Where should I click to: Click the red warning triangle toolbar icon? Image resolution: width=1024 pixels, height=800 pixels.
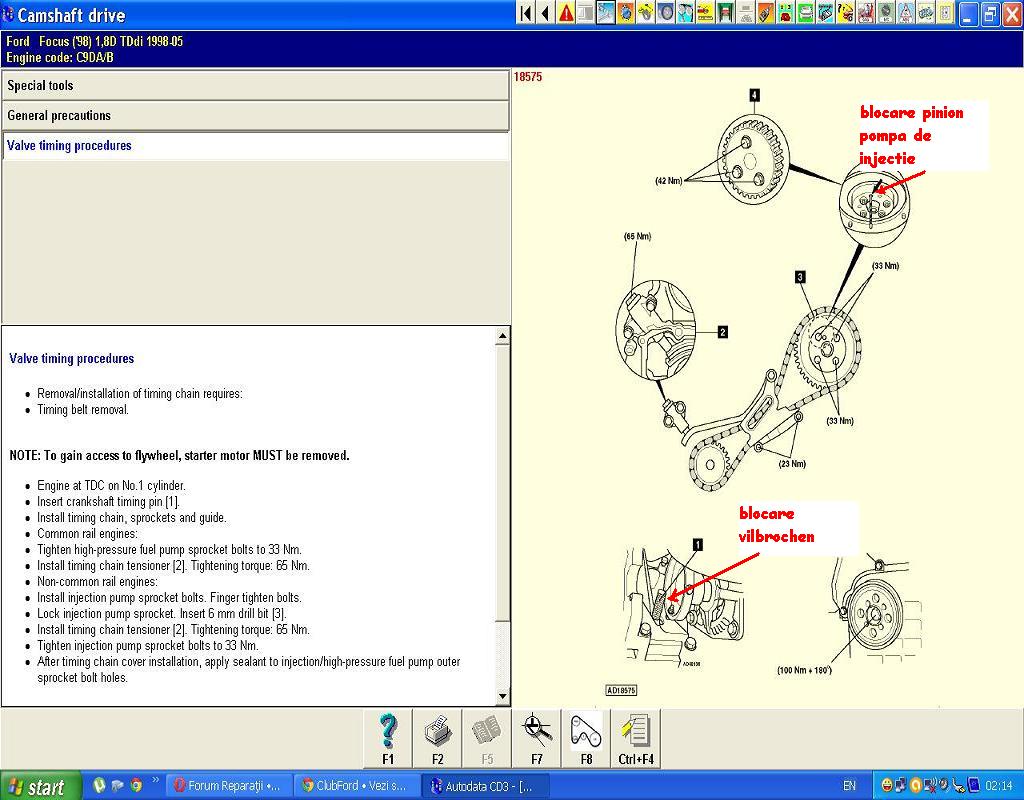(x=566, y=13)
